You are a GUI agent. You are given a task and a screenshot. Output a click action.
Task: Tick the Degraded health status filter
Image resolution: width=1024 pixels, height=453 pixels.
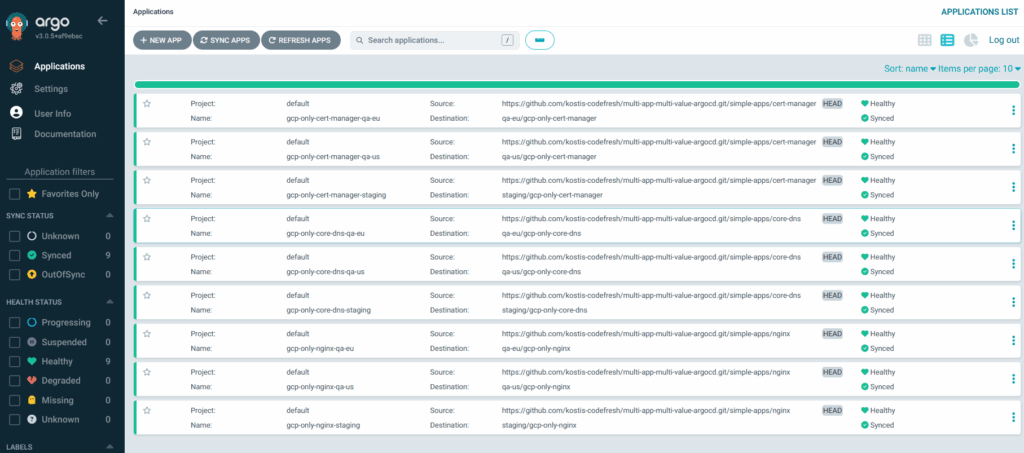coord(14,380)
